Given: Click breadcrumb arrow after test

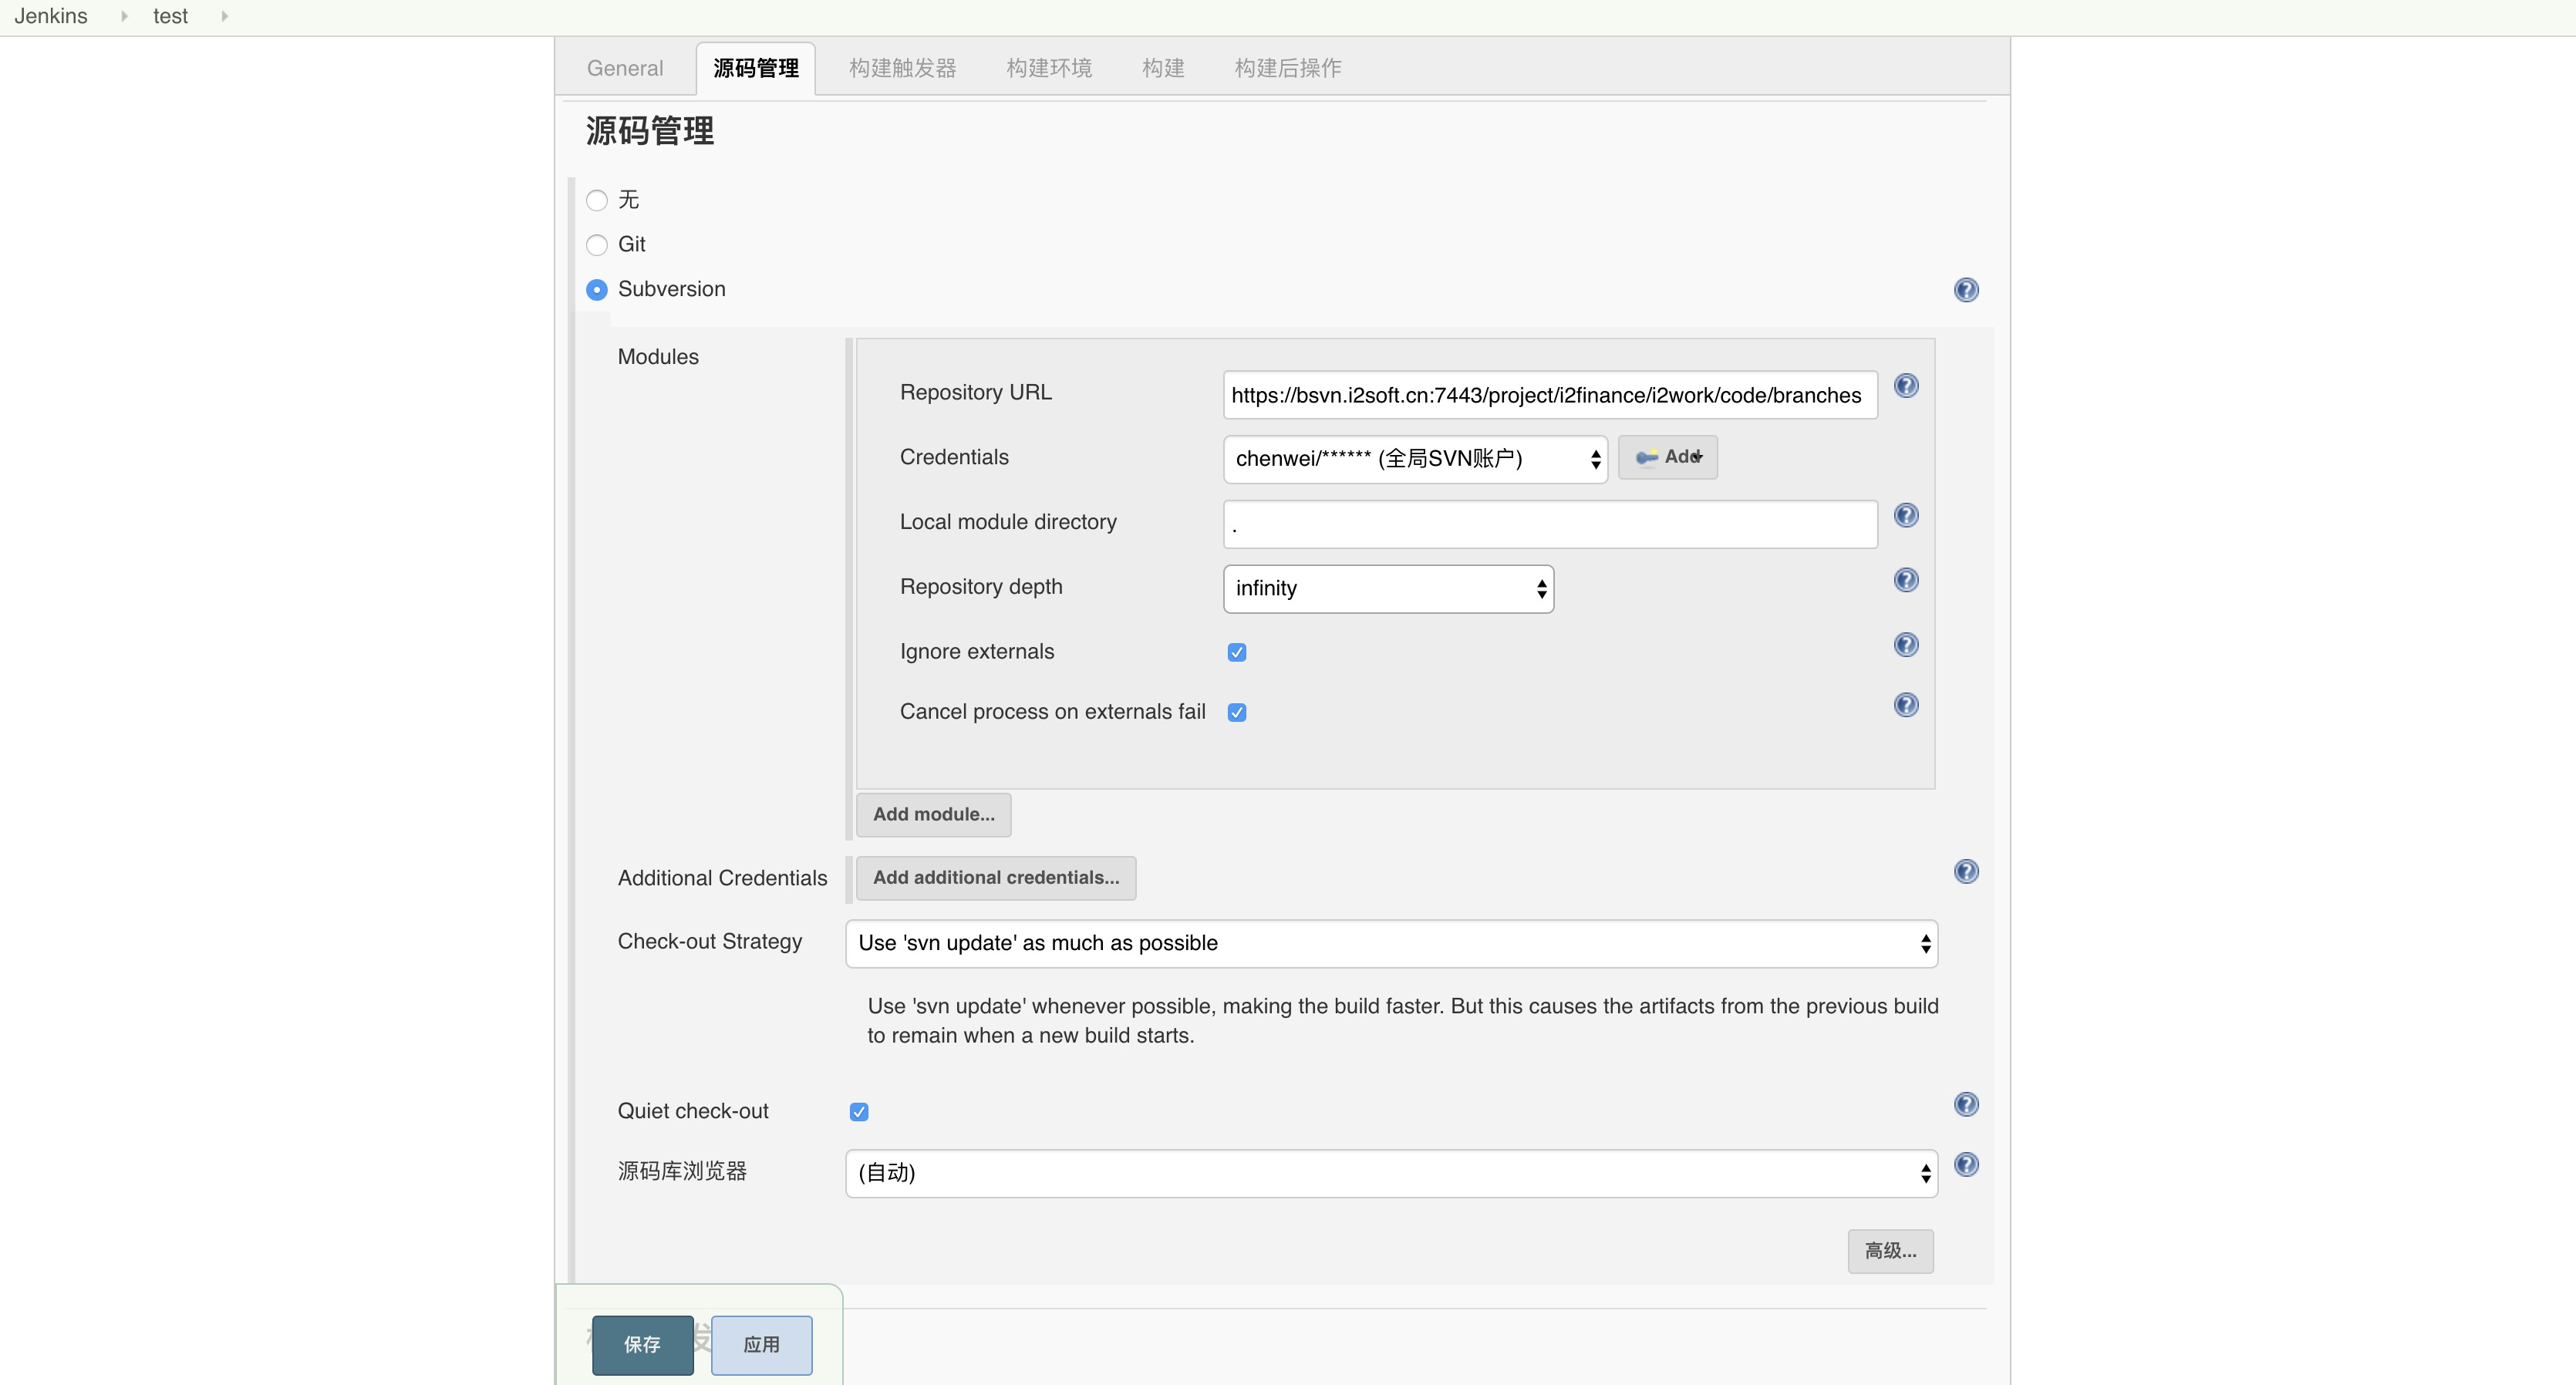Looking at the screenshot, I should pyautogui.click(x=225, y=16).
